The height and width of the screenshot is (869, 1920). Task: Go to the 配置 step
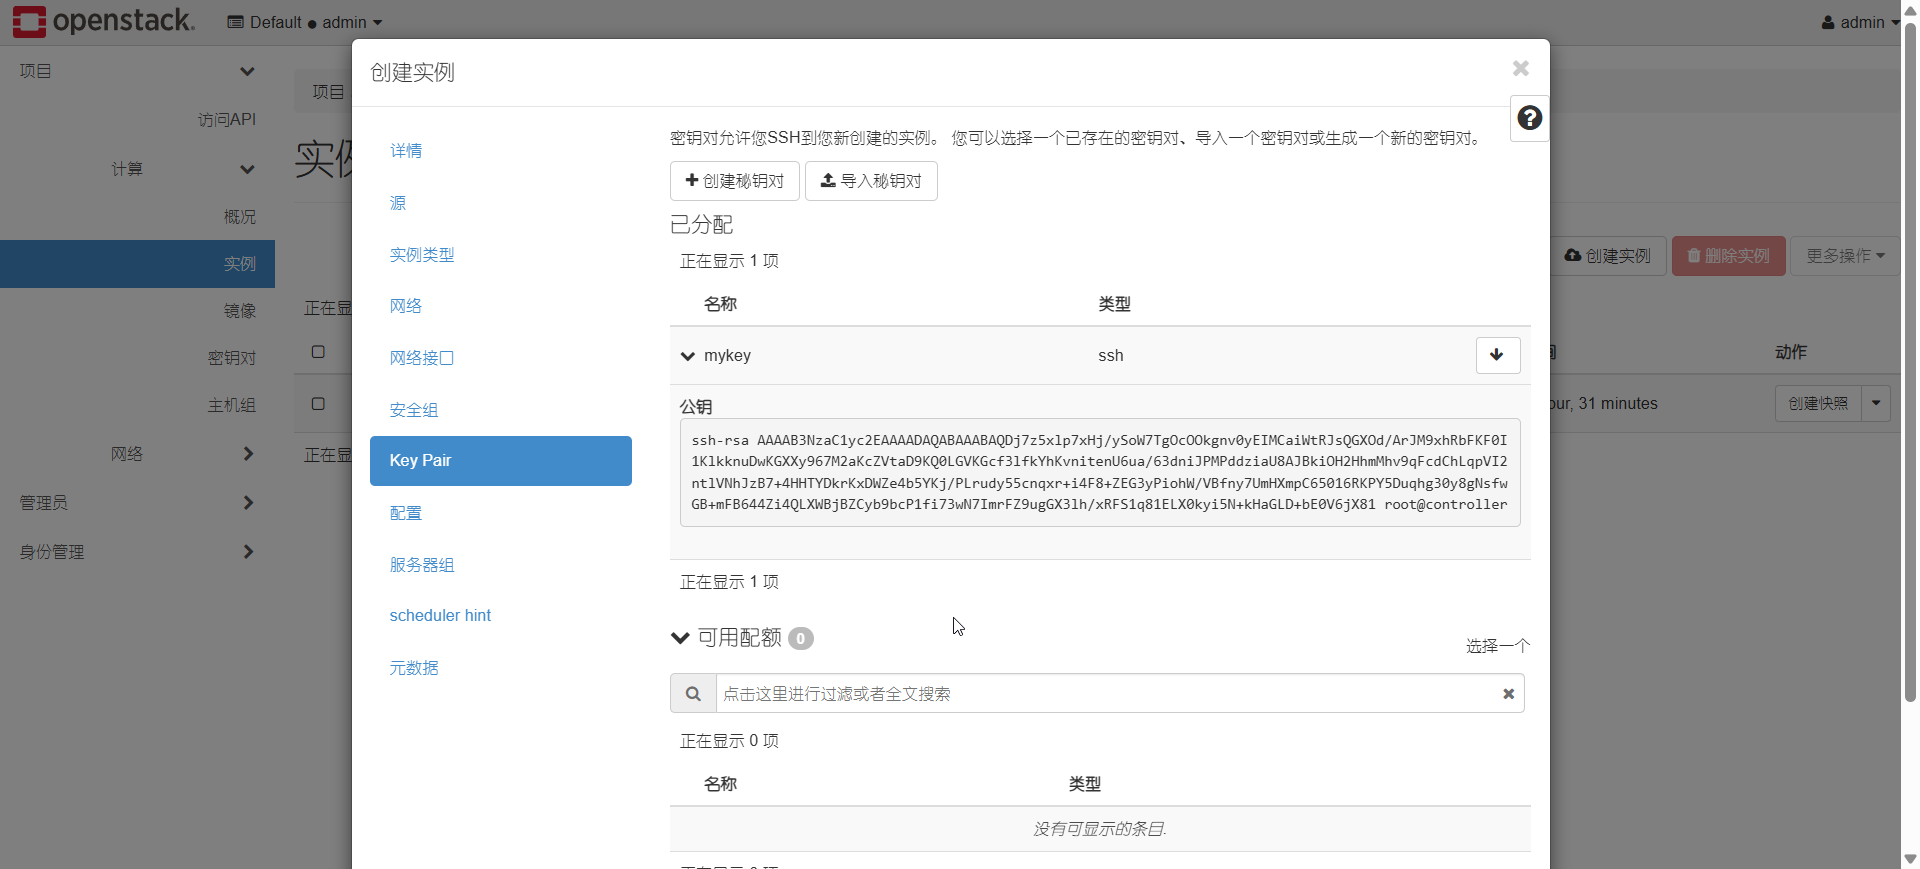406,513
